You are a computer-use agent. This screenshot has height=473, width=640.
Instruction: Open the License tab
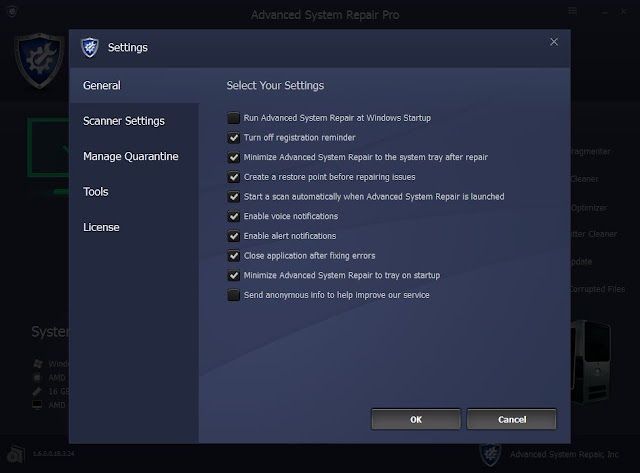click(x=134, y=227)
